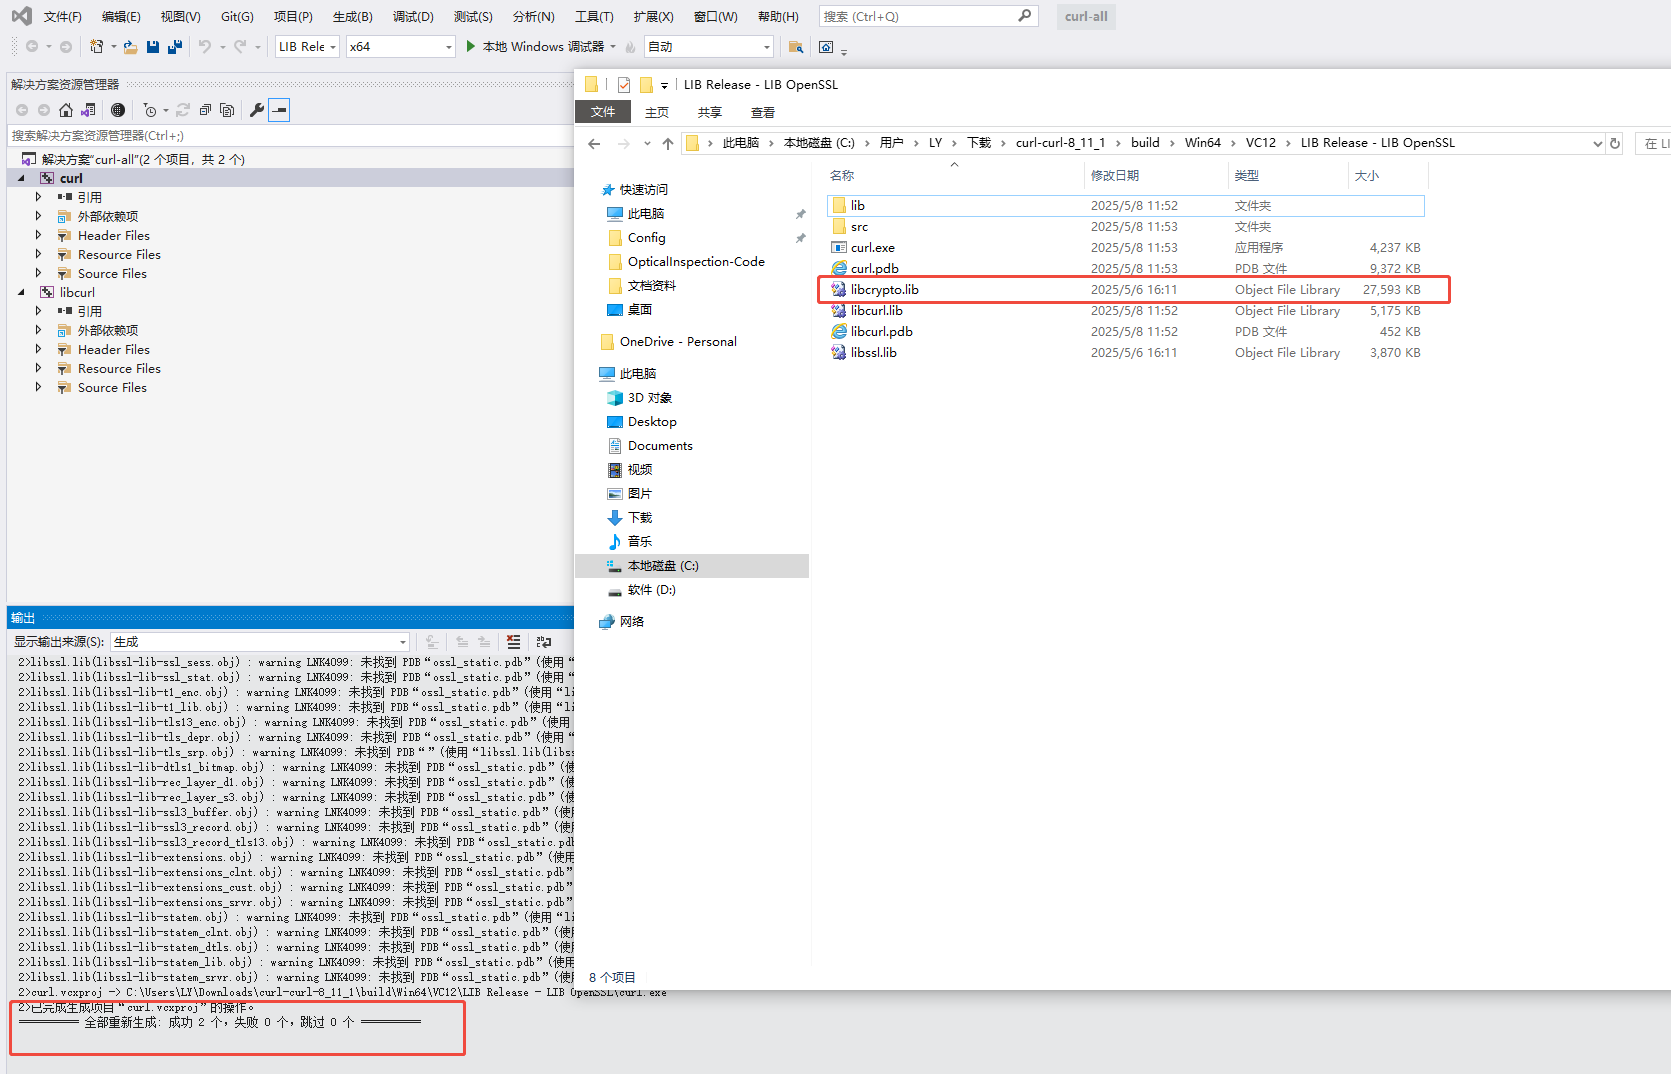The width and height of the screenshot is (1671, 1074).
Task: Click the Save All toolbar icon
Action: 175,46
